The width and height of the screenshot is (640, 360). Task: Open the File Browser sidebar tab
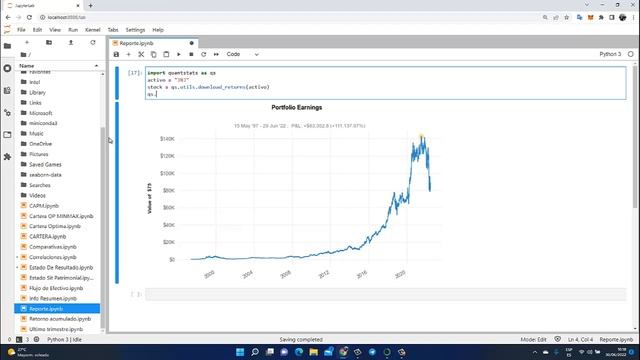pyautogui.click(x=7, y=46)
